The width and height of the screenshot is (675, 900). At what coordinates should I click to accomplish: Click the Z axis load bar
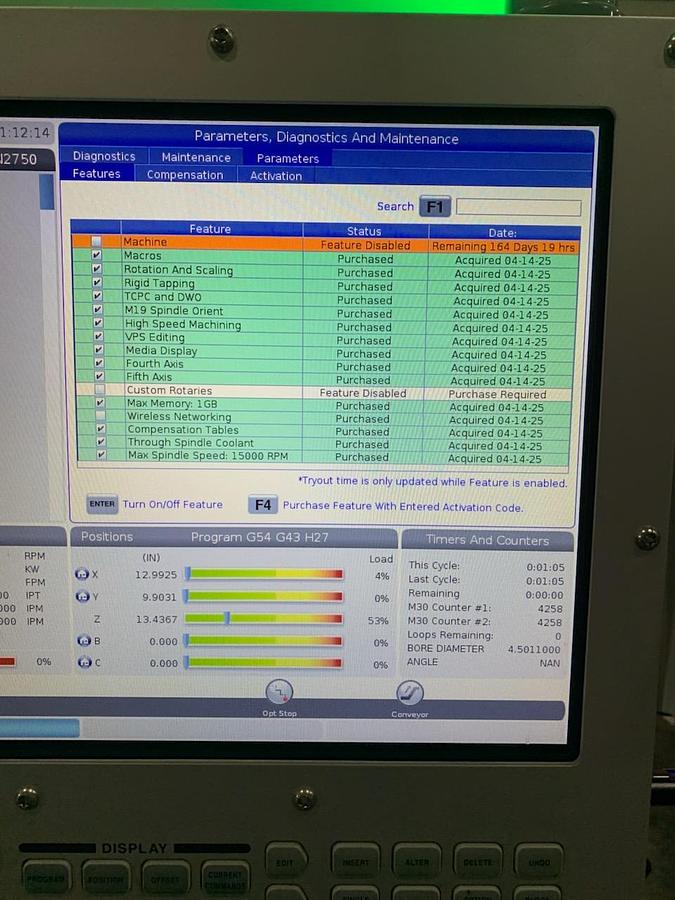coord(264,619)
